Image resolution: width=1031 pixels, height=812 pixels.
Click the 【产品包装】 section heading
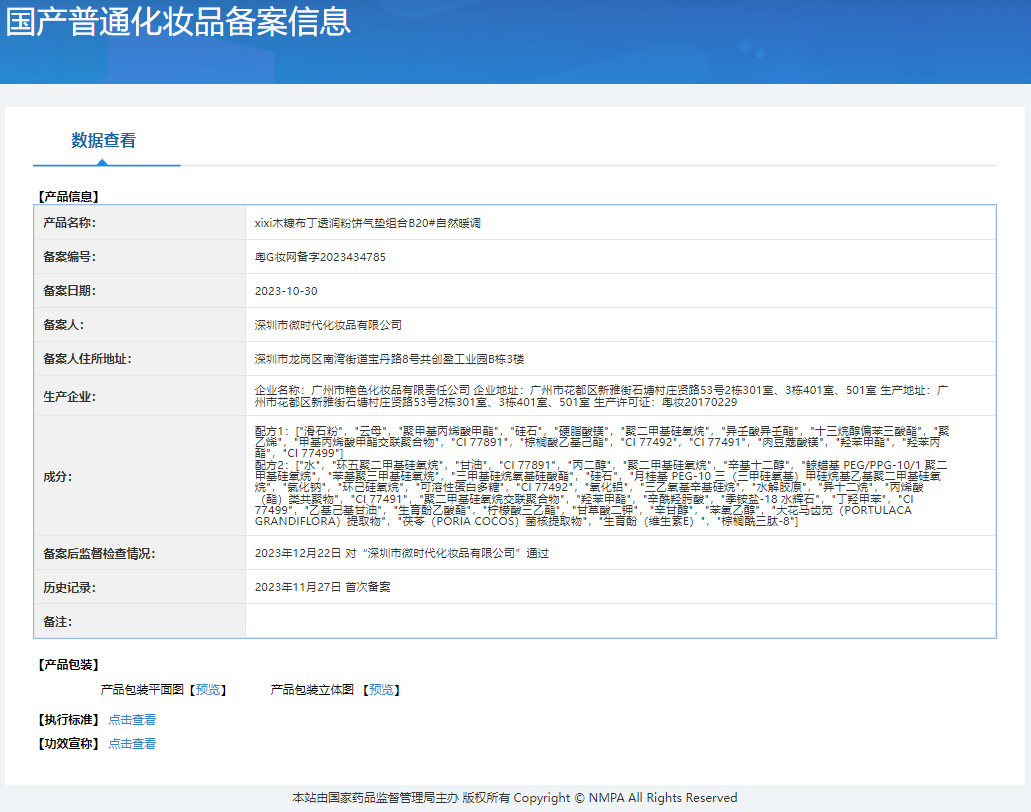68,665
